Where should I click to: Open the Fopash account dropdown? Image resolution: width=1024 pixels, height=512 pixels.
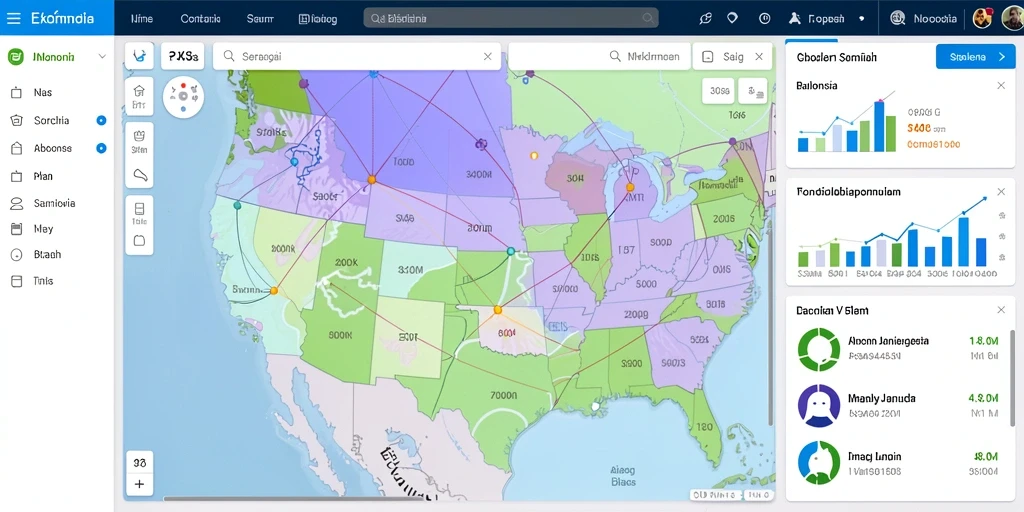(826, 19)
